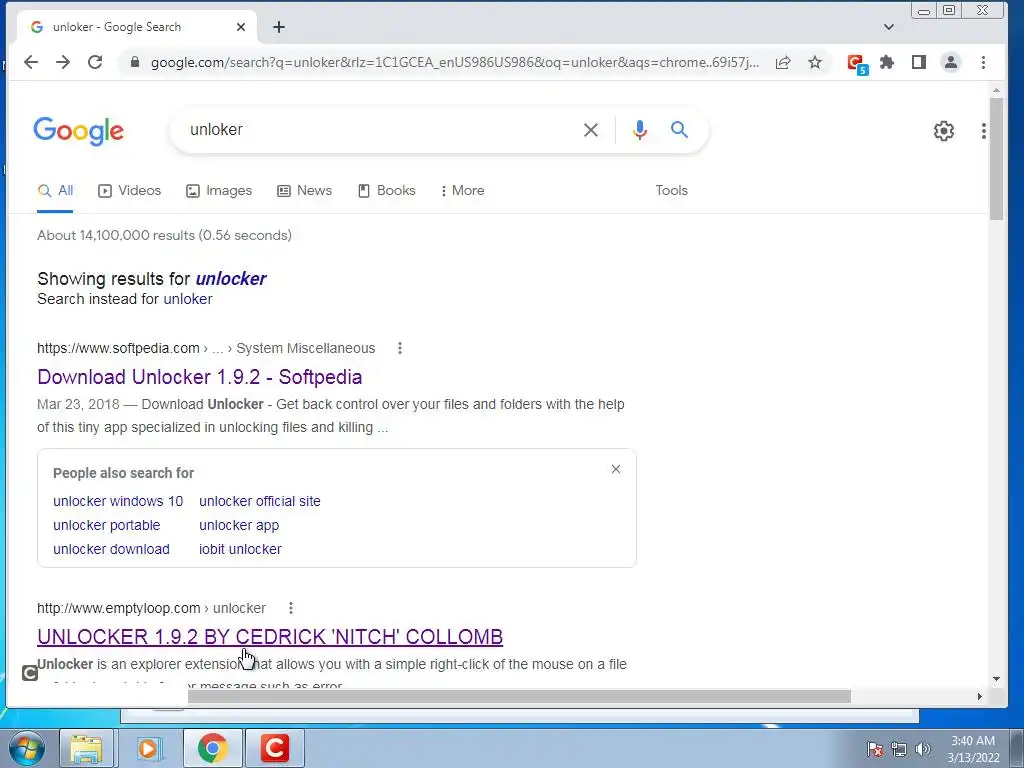Open the Action Center flag icon

[875, 749]
